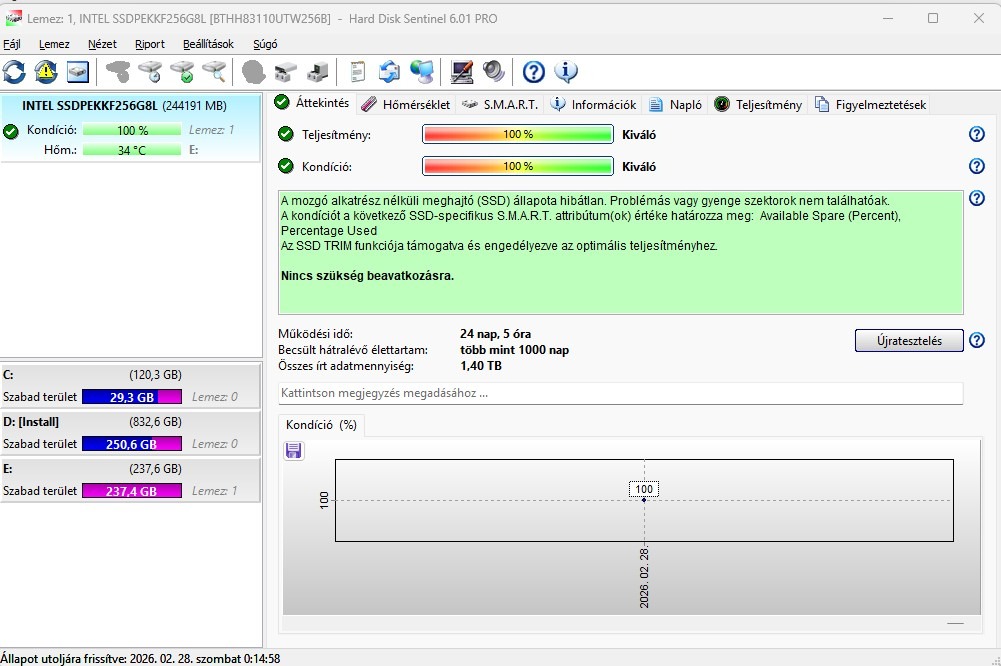Click the Újratesztelés button
The height and width of the screenshot is (666, 1001).
point(909,340)
